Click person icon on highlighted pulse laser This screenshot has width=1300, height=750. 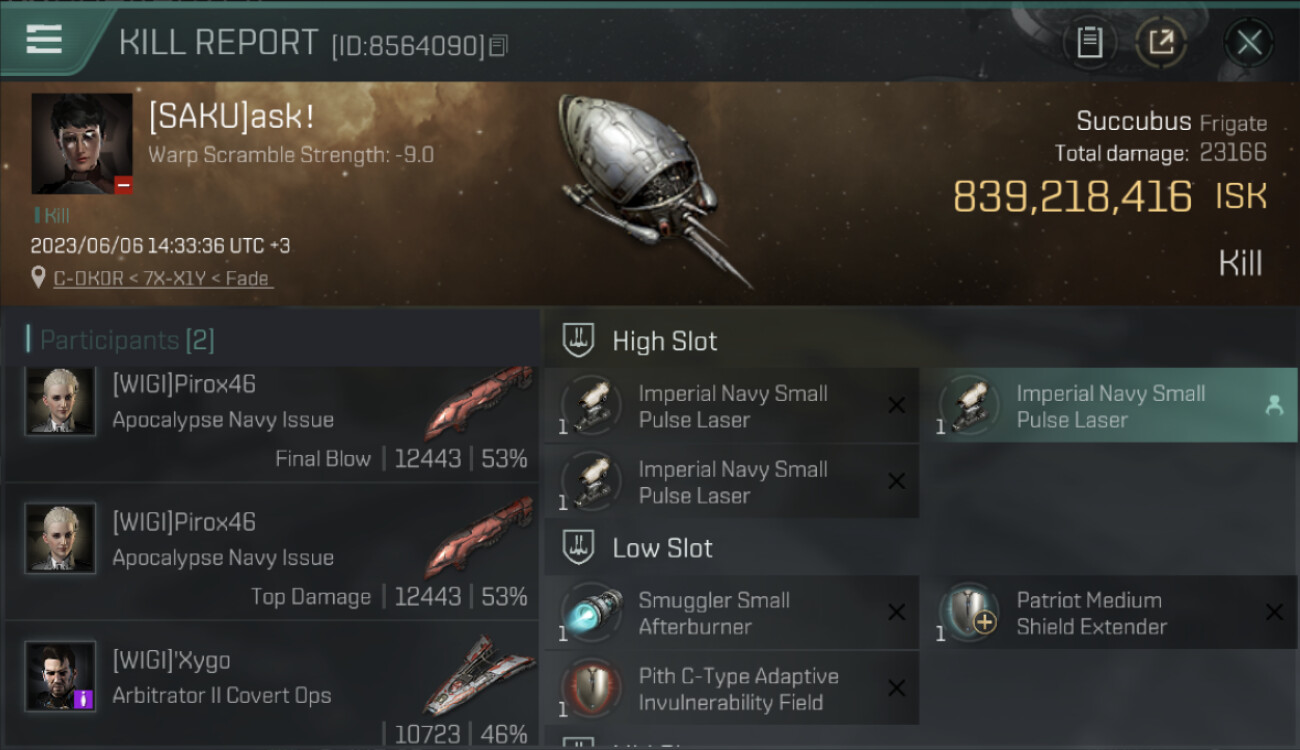(x=1273, y=406)
